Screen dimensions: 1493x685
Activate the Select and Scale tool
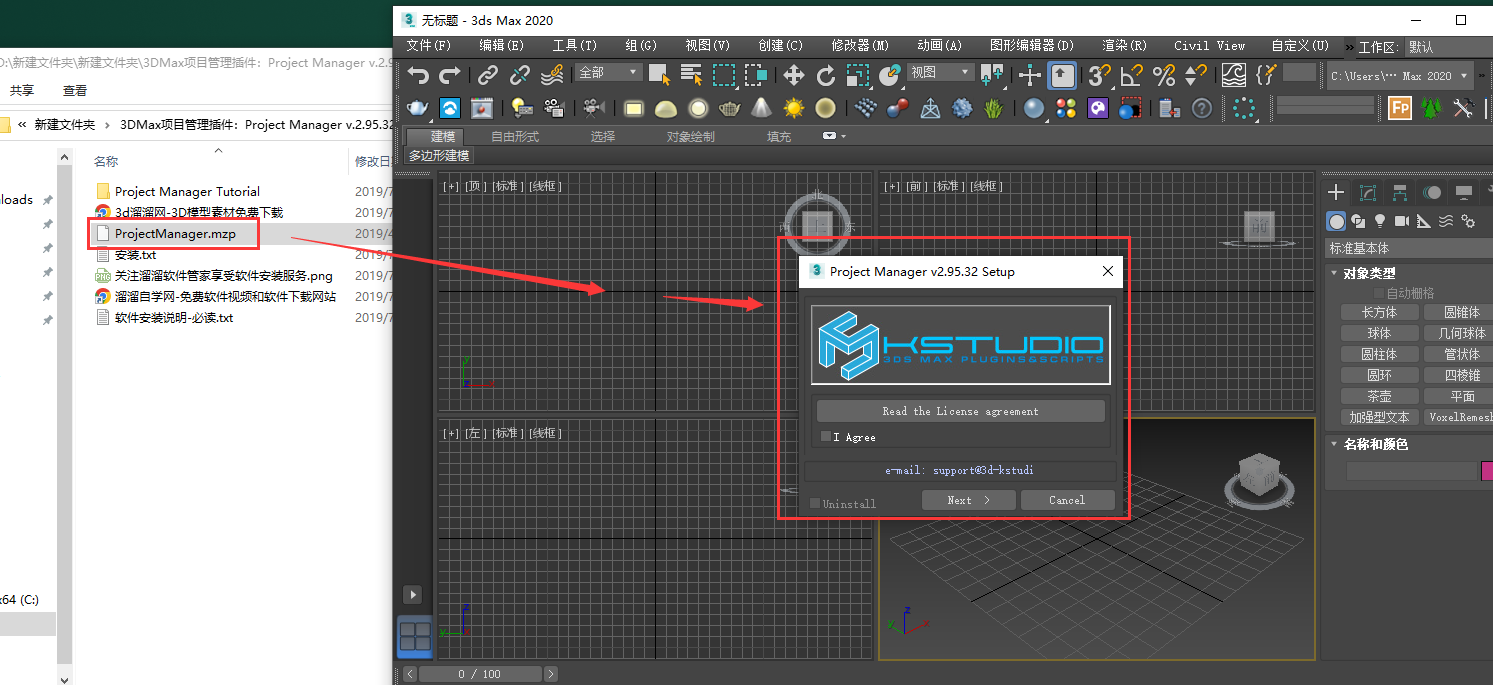858,75
